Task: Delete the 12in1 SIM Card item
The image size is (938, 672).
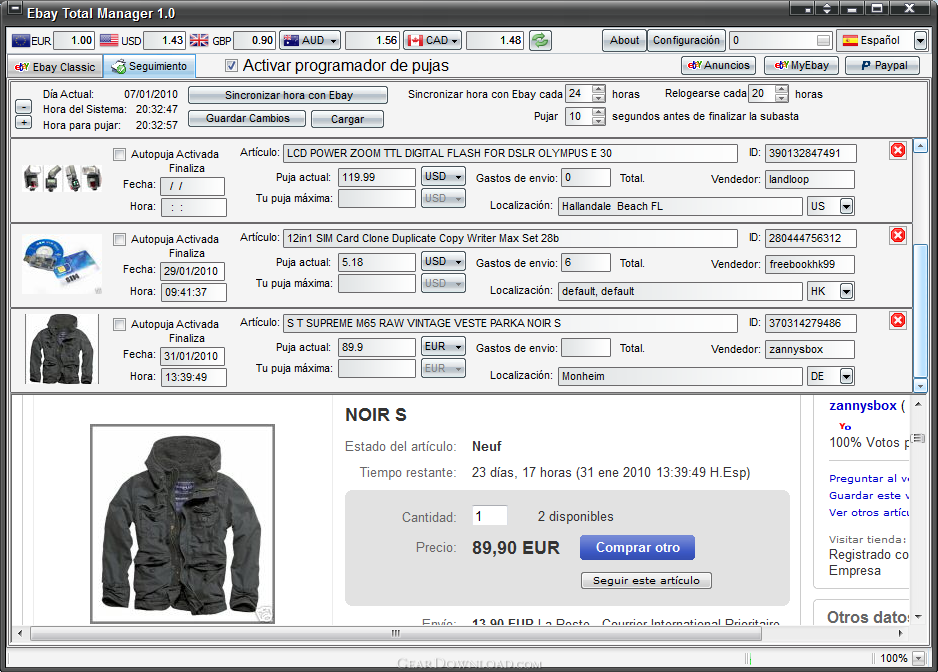Action: [x=897, y=236]
